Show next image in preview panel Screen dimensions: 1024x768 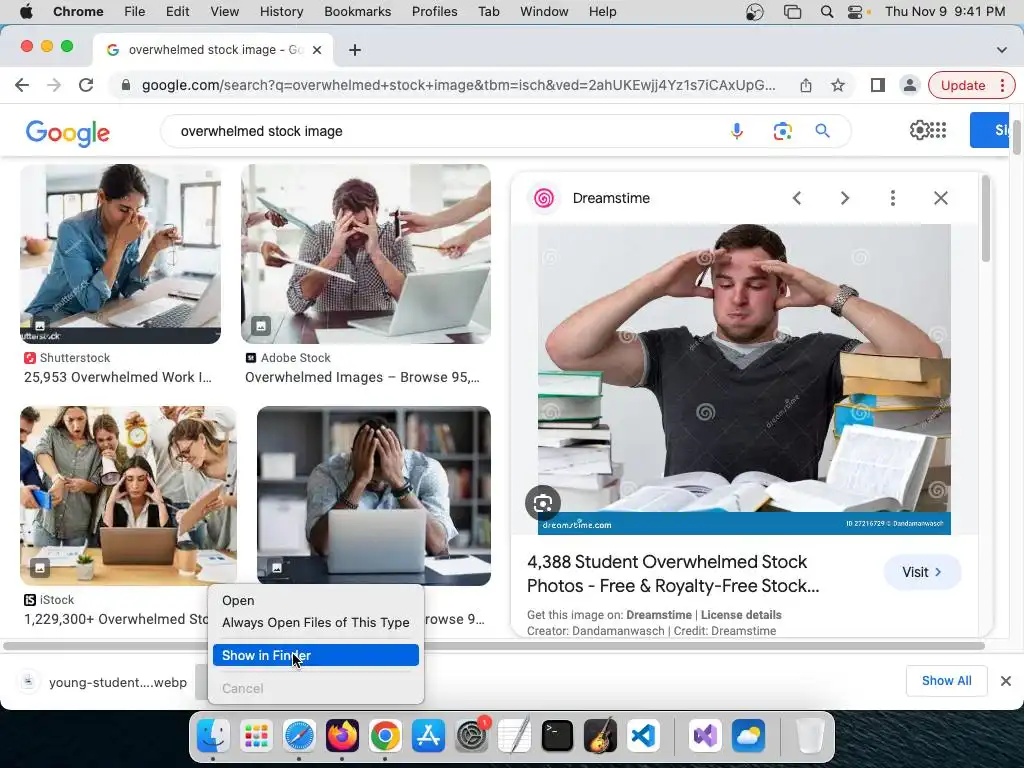point(844,198)
